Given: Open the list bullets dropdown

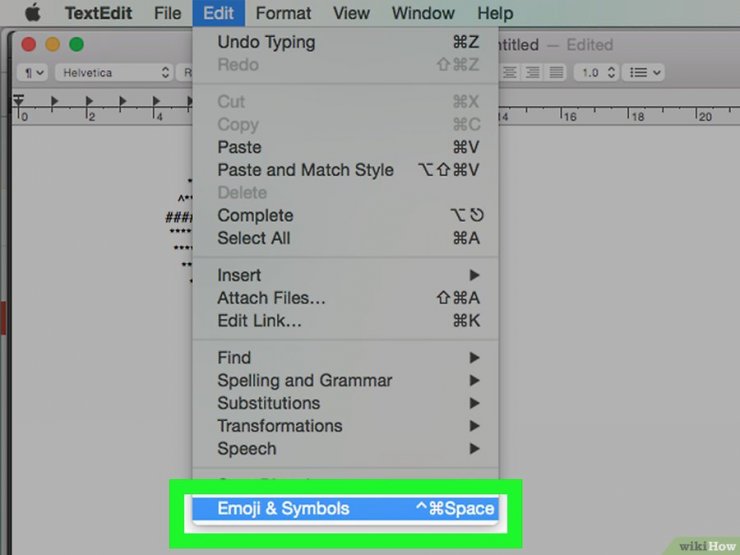Looking at the screenshot, I should click(643, 73).
